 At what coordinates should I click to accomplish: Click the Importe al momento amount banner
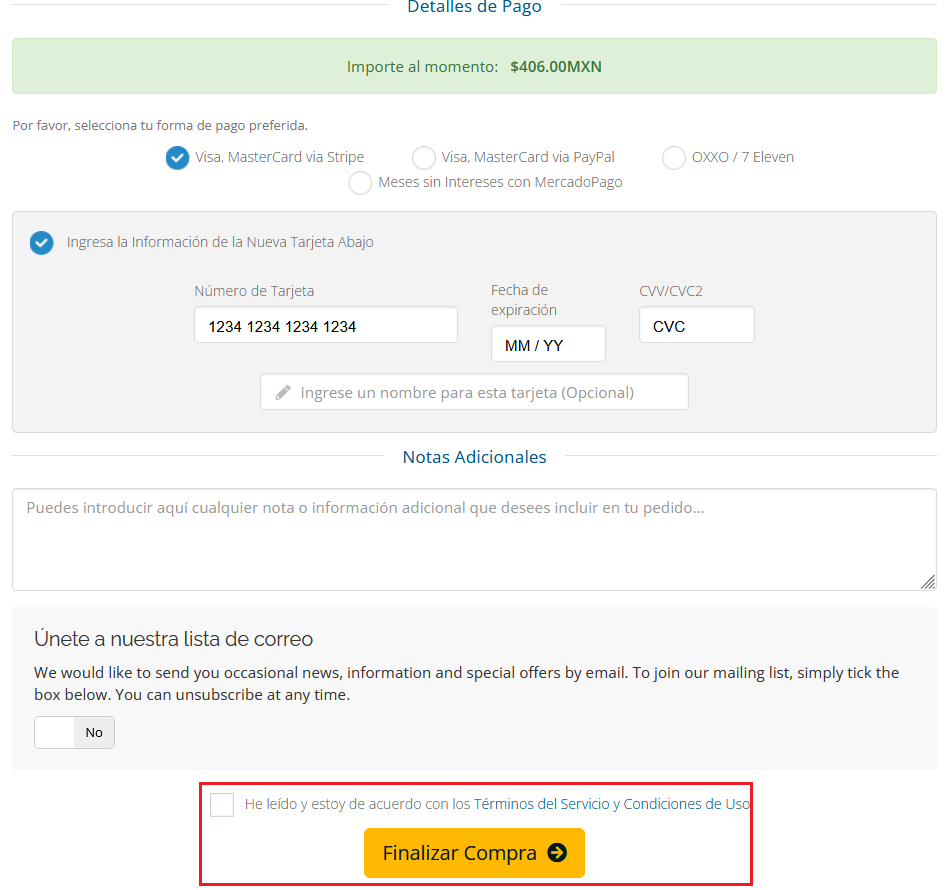point(474,67)
